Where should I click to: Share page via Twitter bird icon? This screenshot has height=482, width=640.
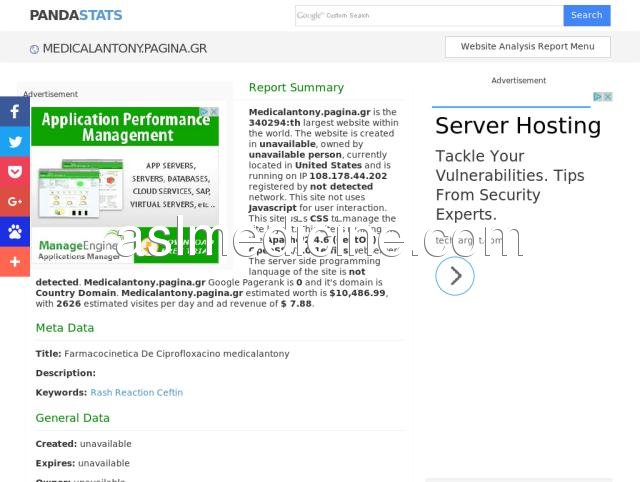click(15, 142)
